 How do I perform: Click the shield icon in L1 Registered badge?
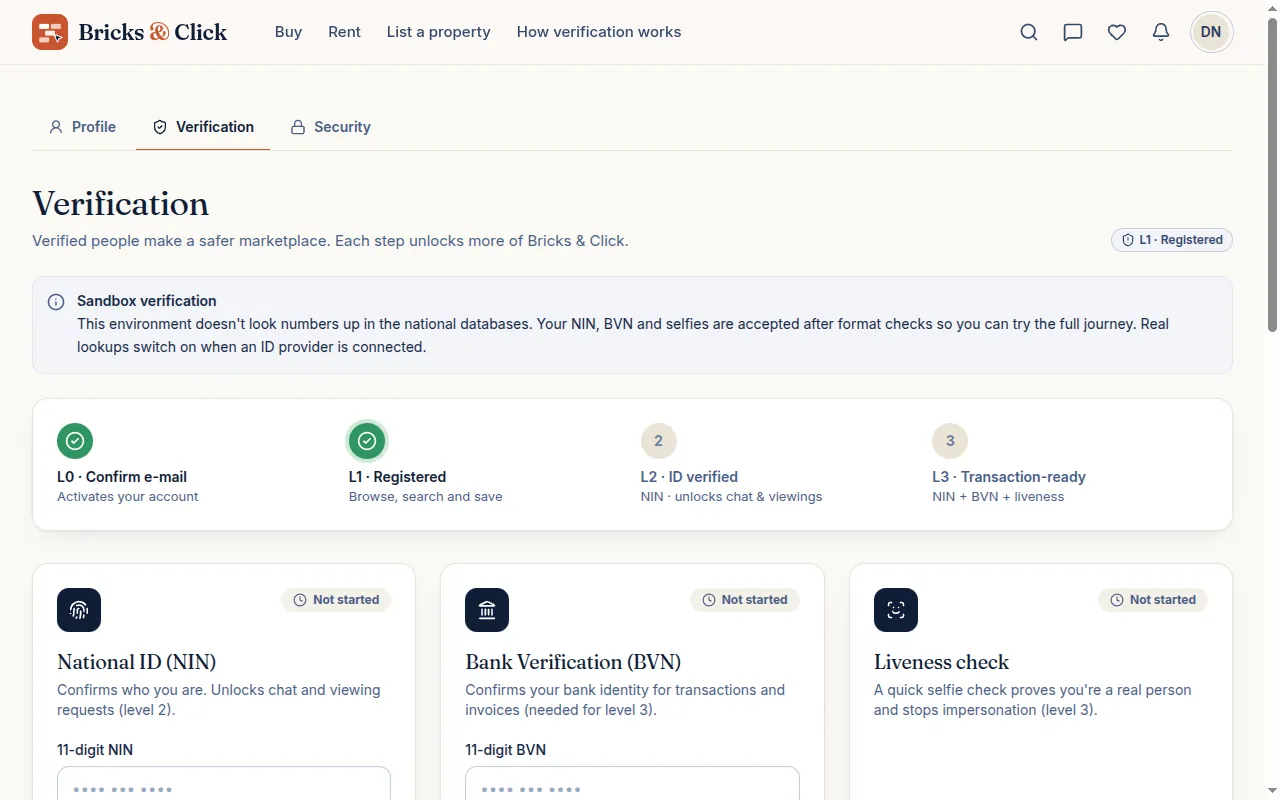(1128, 240)
